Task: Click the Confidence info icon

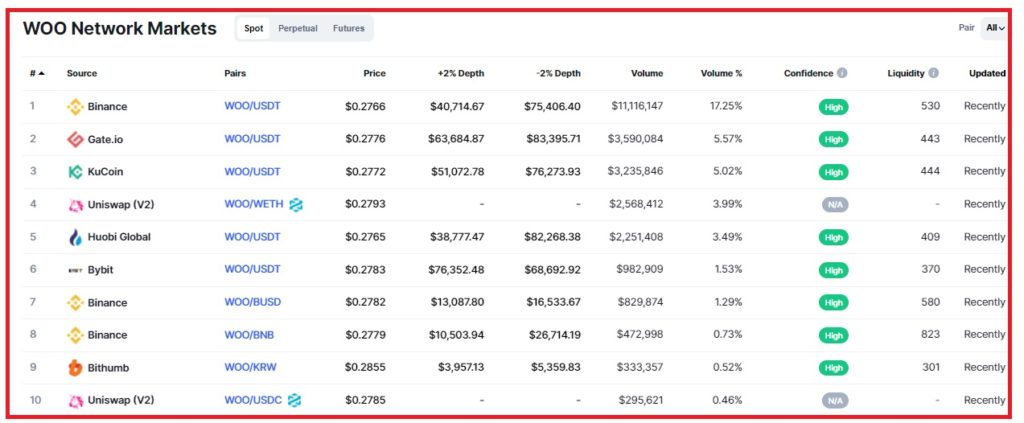Action: point(842,73)
